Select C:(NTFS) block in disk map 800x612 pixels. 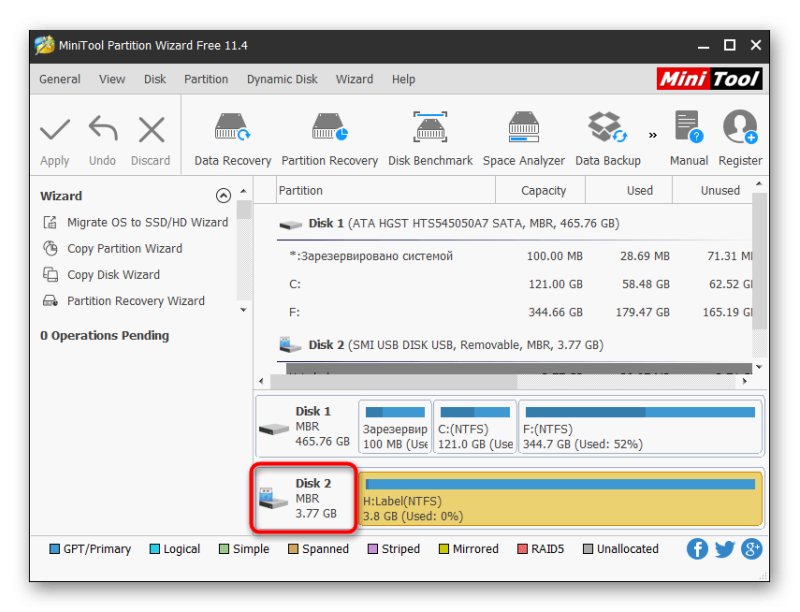point(475,426)
